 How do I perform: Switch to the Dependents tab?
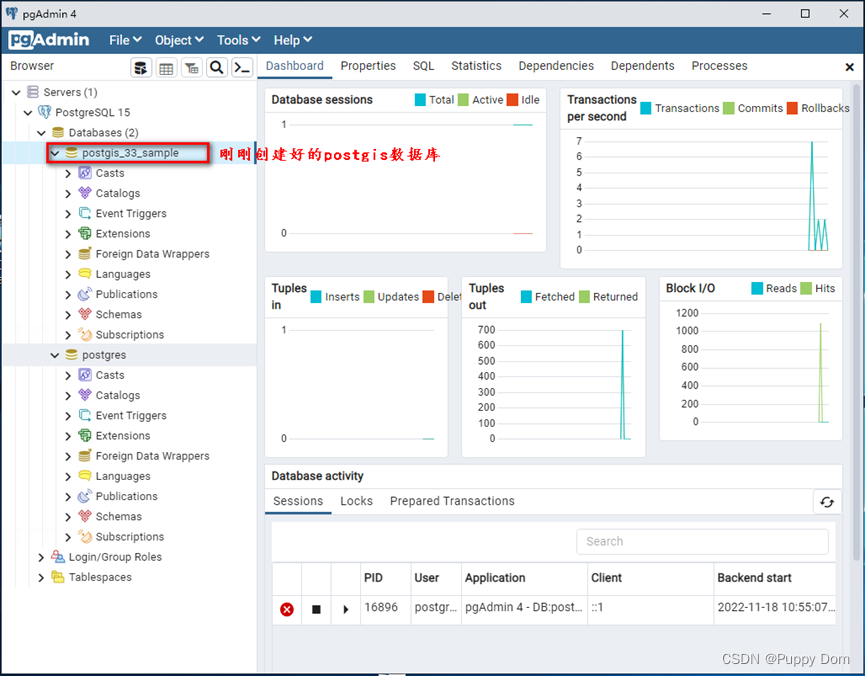[x=642, y=66]
